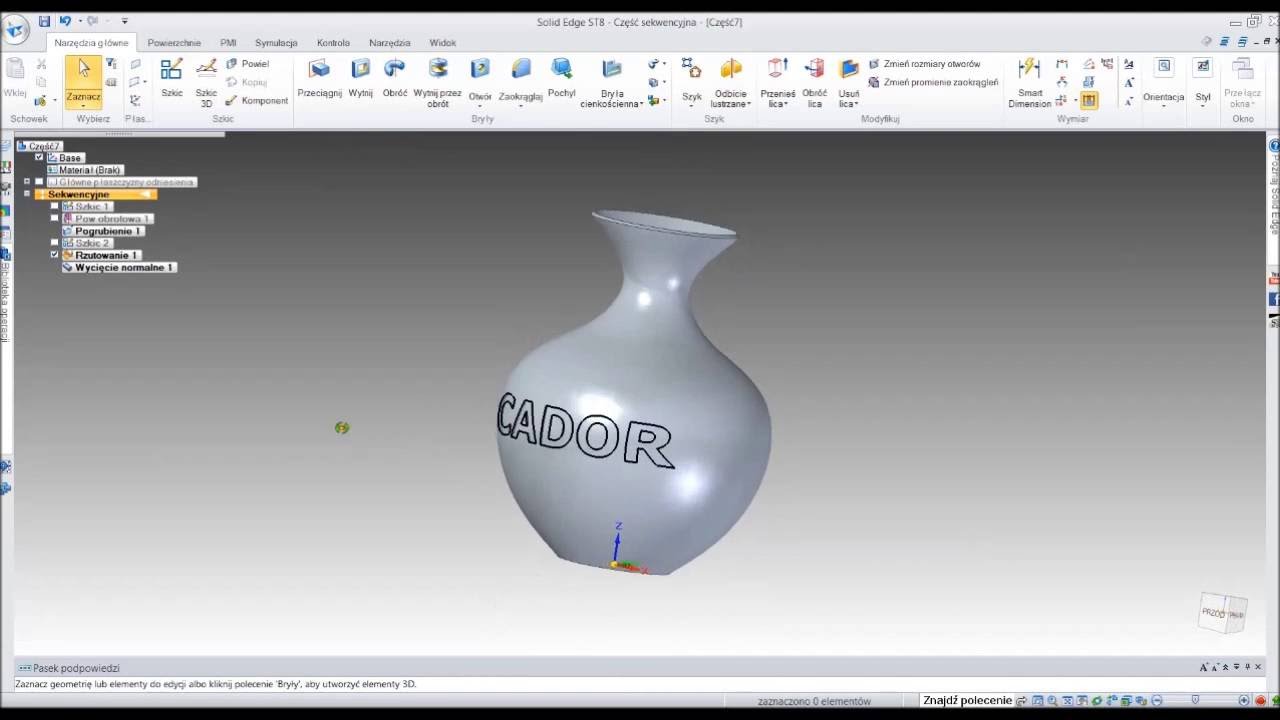The image size is (1280, 720).
Task: Open the Narzędzia ribbon tab
Action: tap(389, 43)
